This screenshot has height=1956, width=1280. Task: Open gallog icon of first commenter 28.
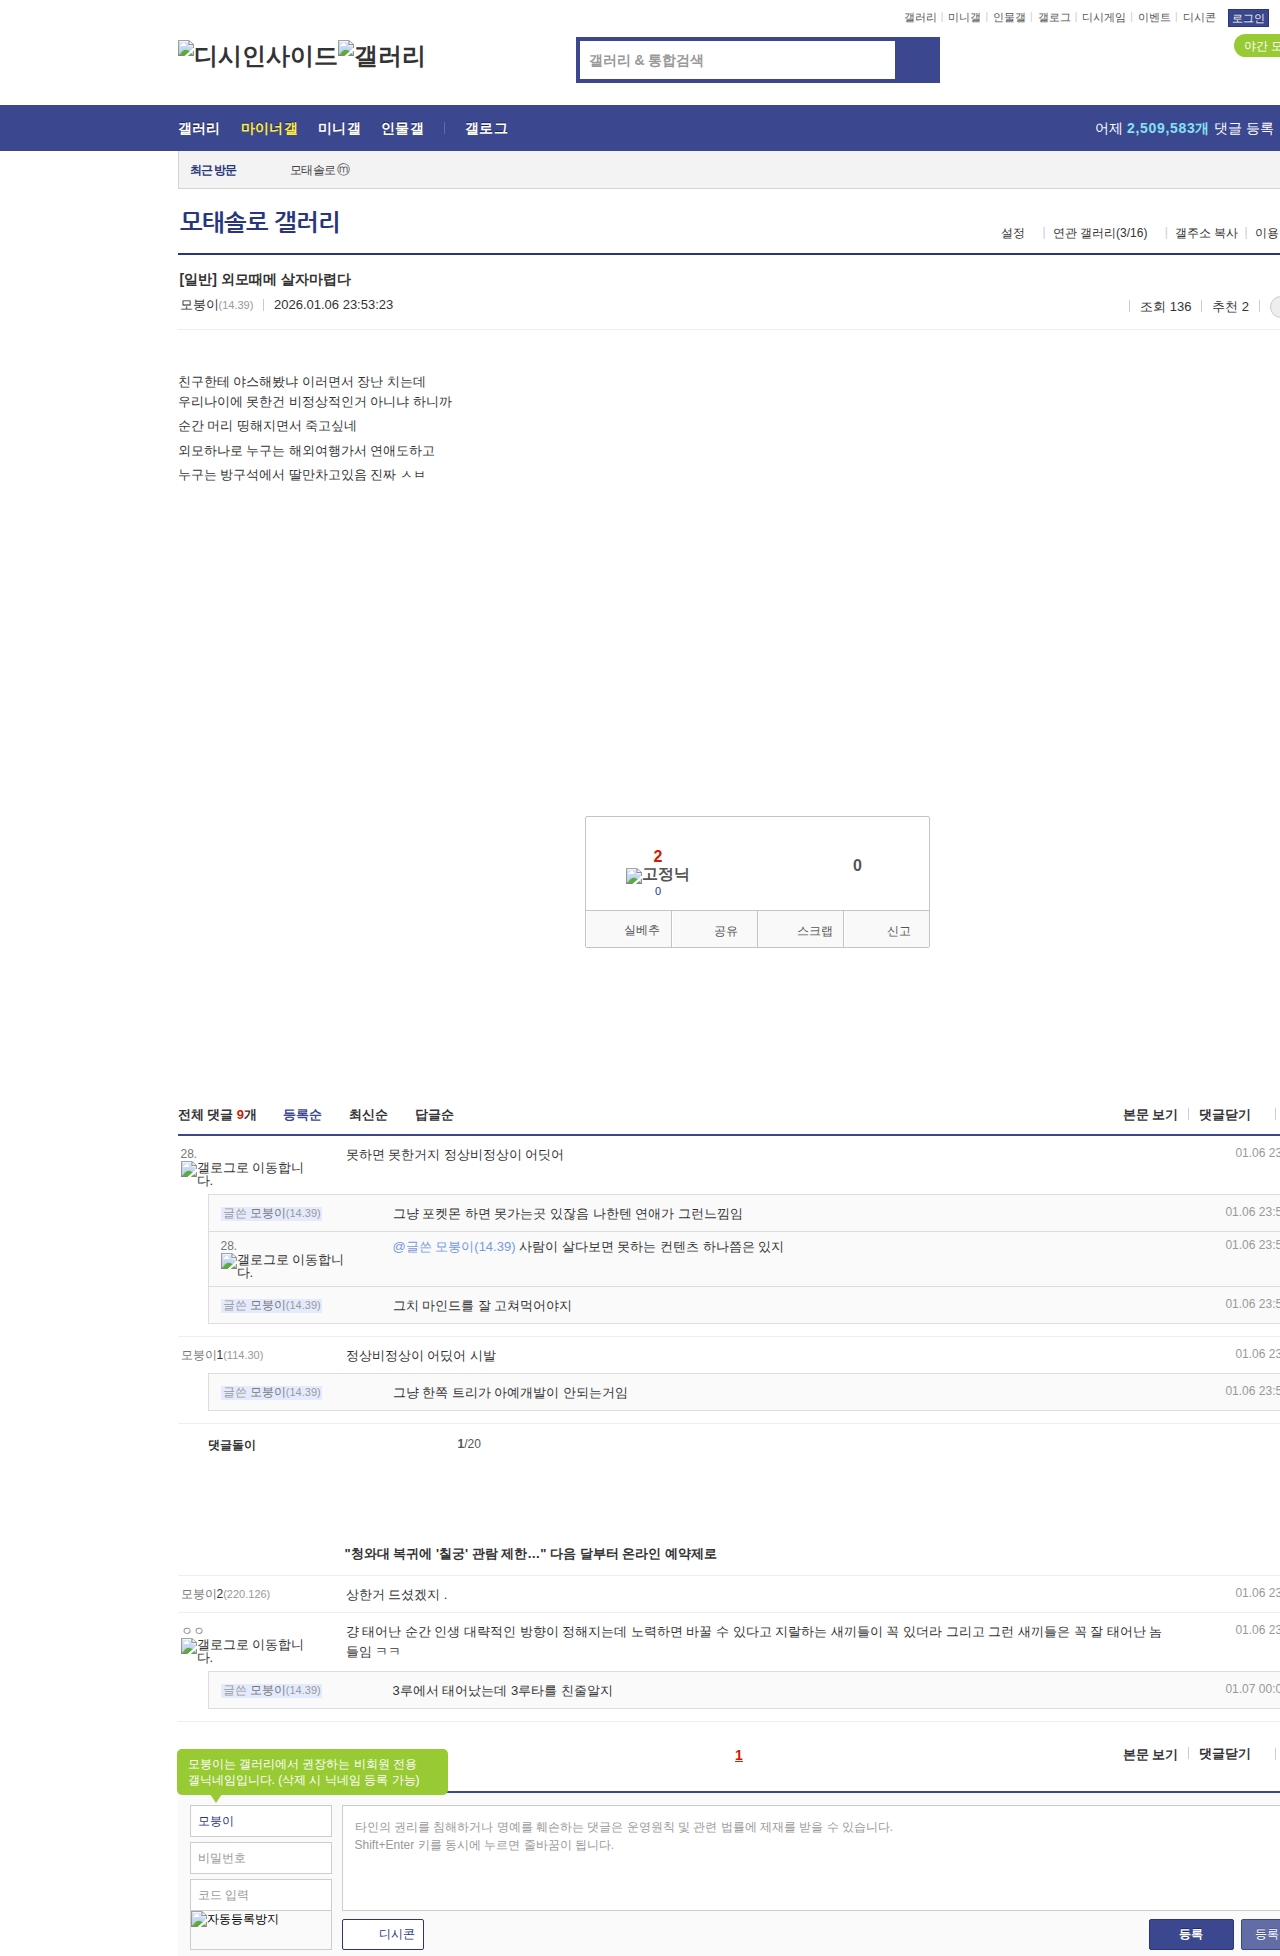[242, 1173]
